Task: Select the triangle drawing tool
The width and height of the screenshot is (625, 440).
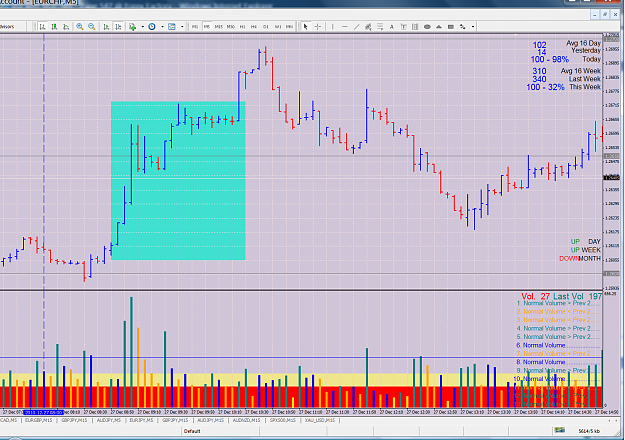Action: [x=439, y=27]
